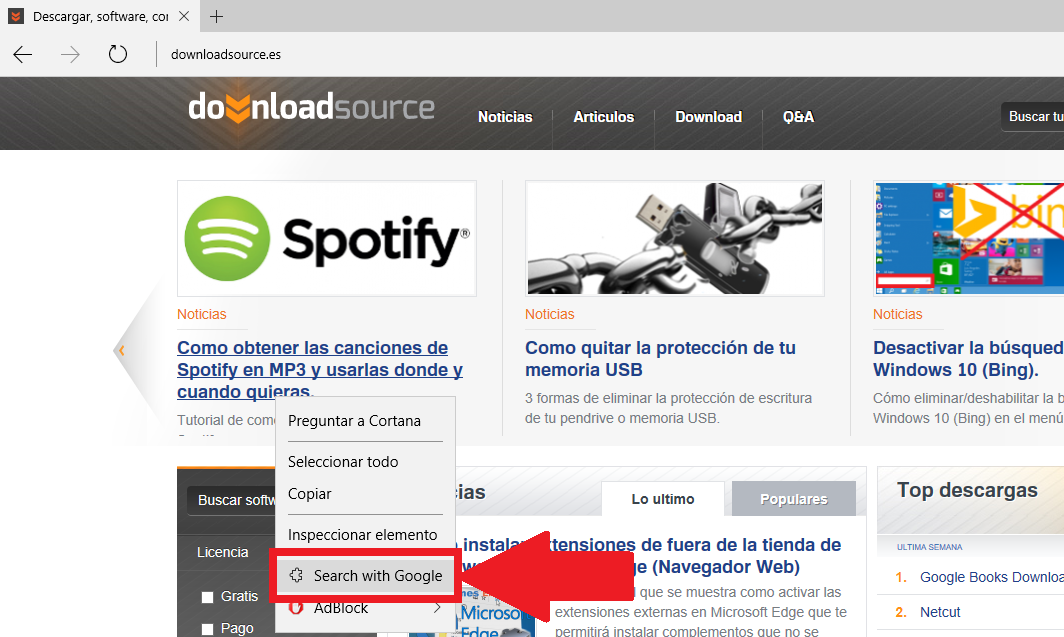Open the Noticias navigation item
Image resolution: width=1064 pixels, height=637 pixels.
(x=505, y=117)
